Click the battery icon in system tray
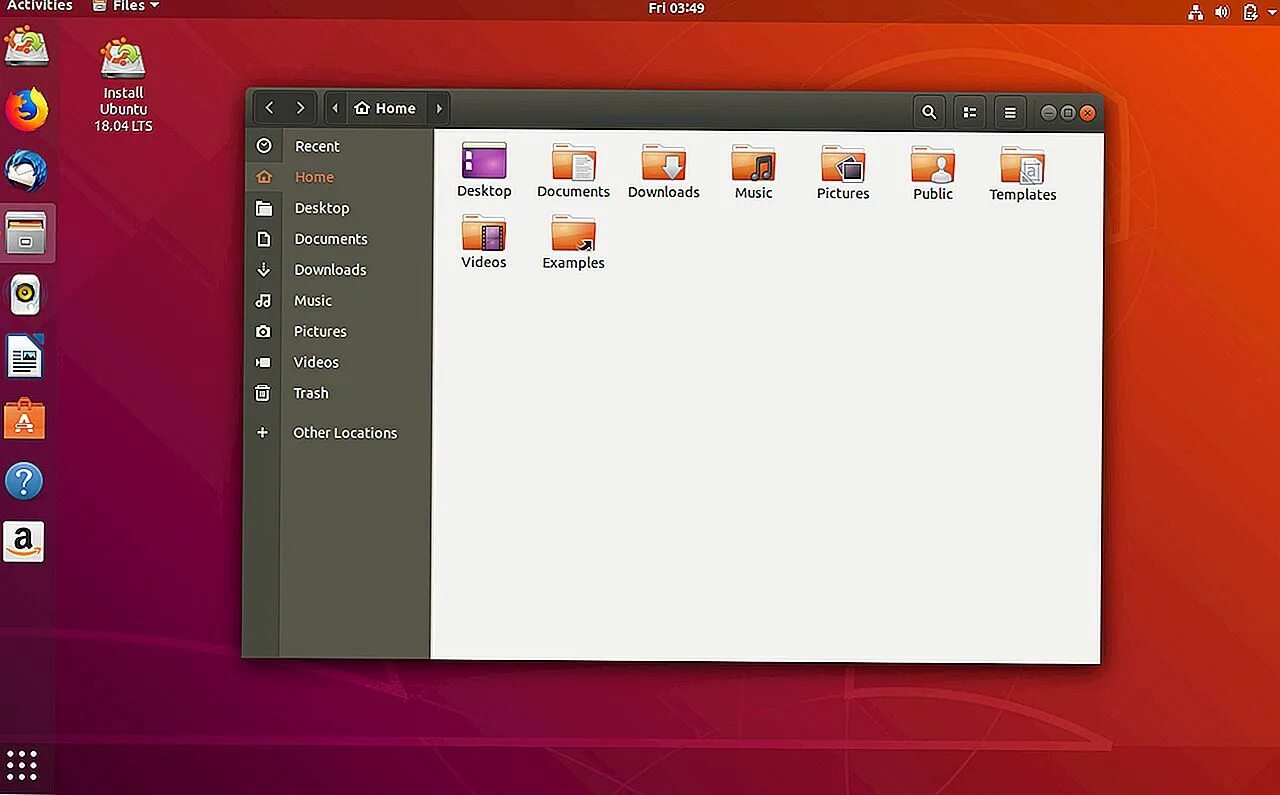The width and height of the screenshot is (1280, 795). point(1250,12)
